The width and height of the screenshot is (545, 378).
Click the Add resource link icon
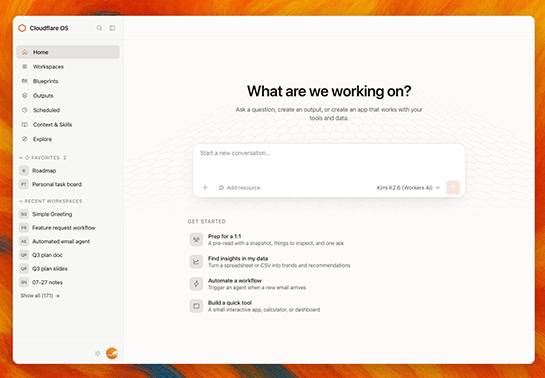pyautogui.click(x=221, y=188)
